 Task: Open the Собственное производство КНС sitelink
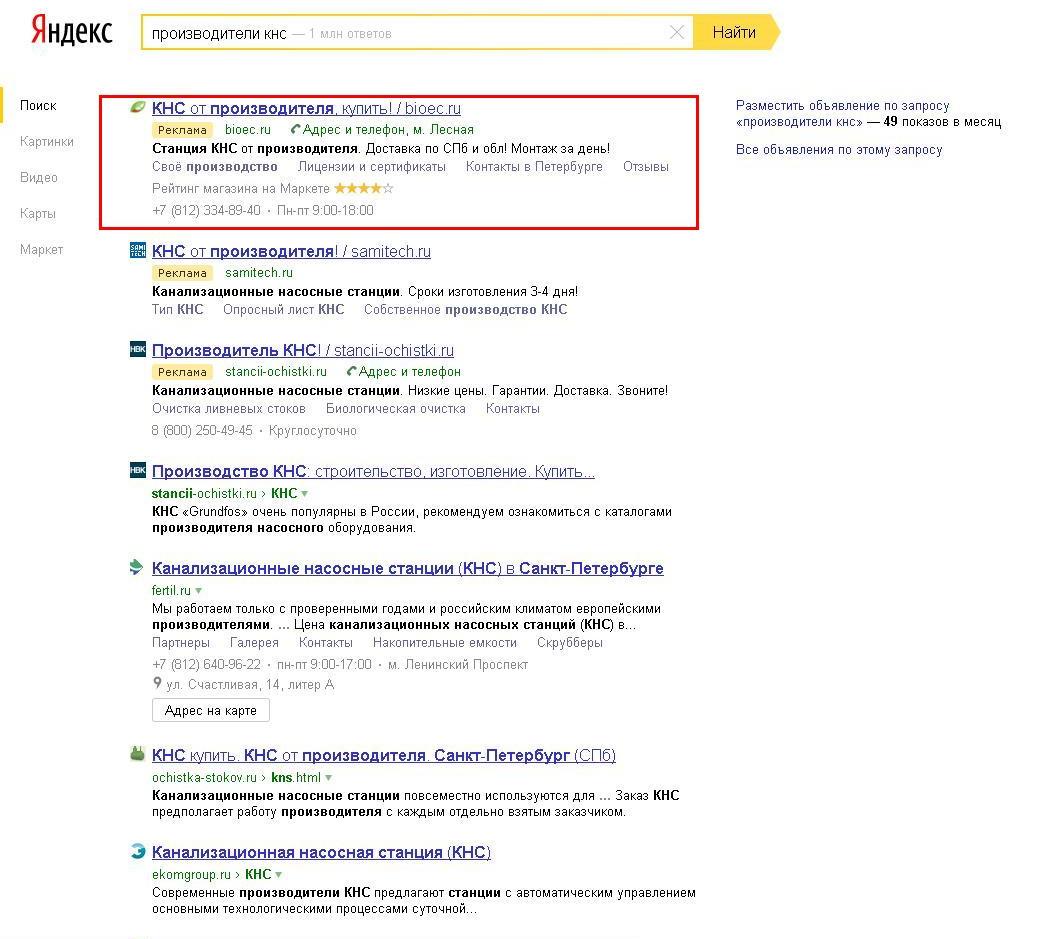[x=465, y=309]
